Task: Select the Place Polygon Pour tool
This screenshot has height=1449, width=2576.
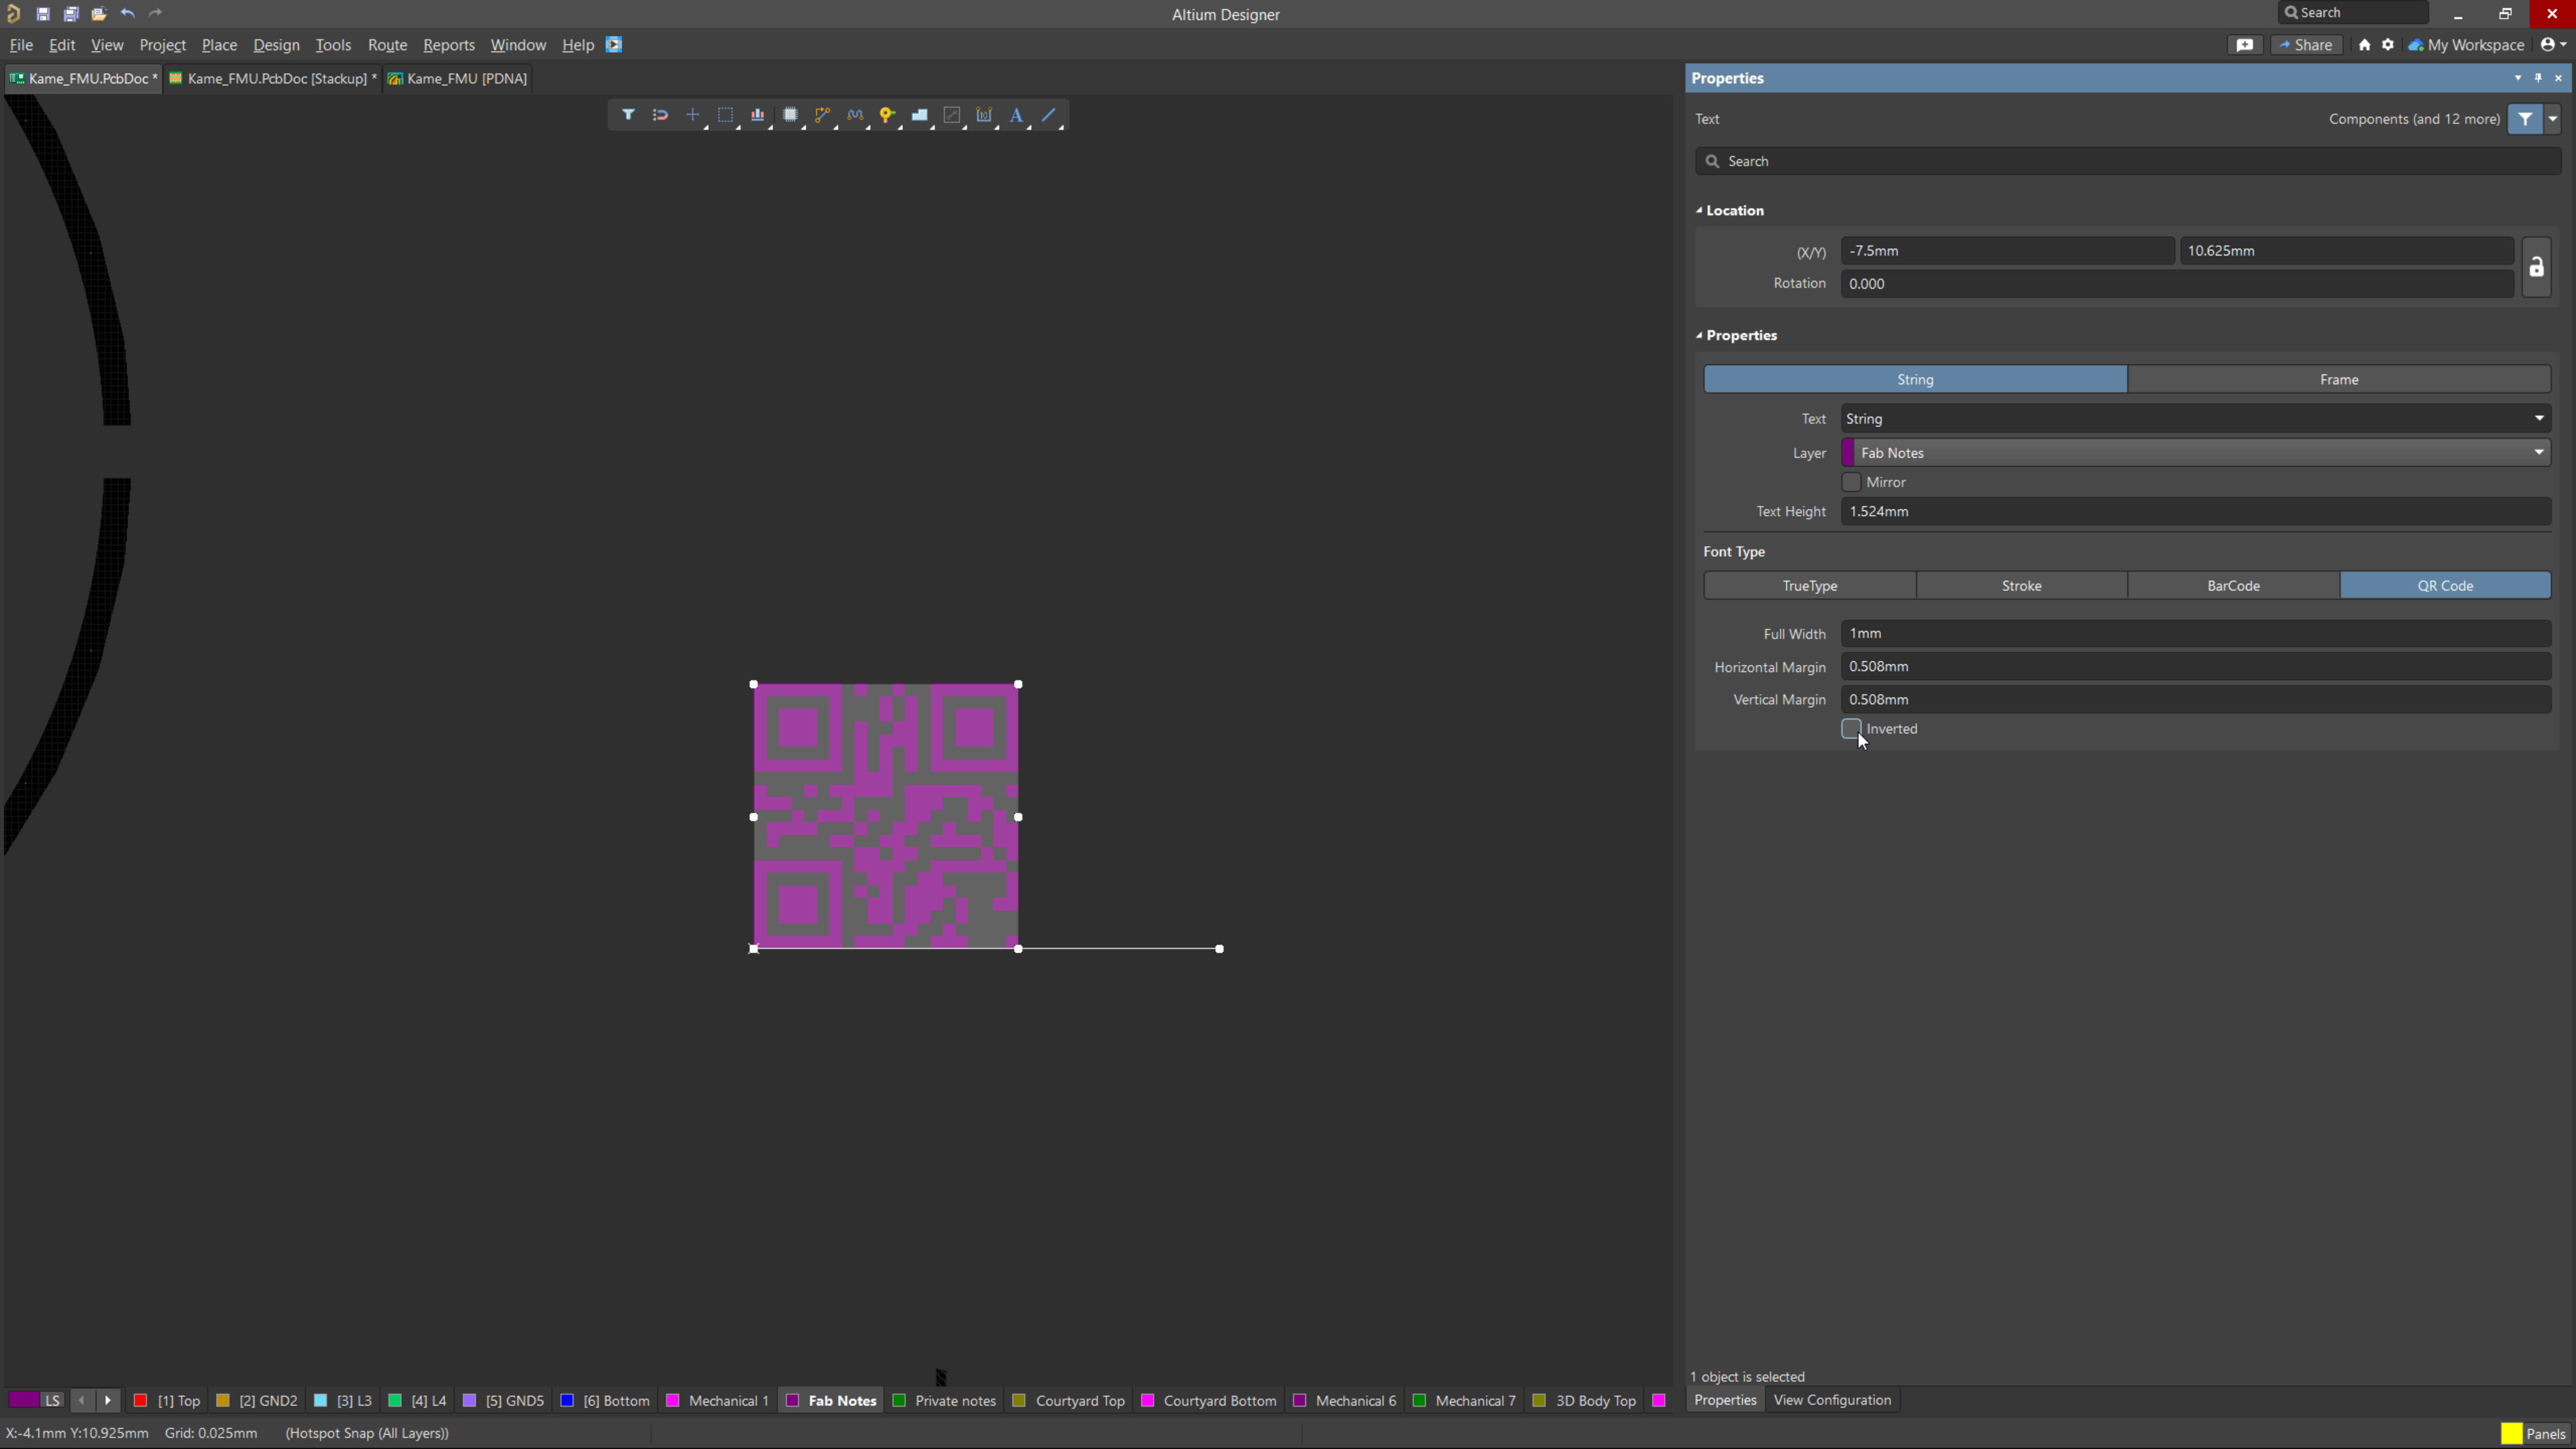Action: click(x=920, y=115)
